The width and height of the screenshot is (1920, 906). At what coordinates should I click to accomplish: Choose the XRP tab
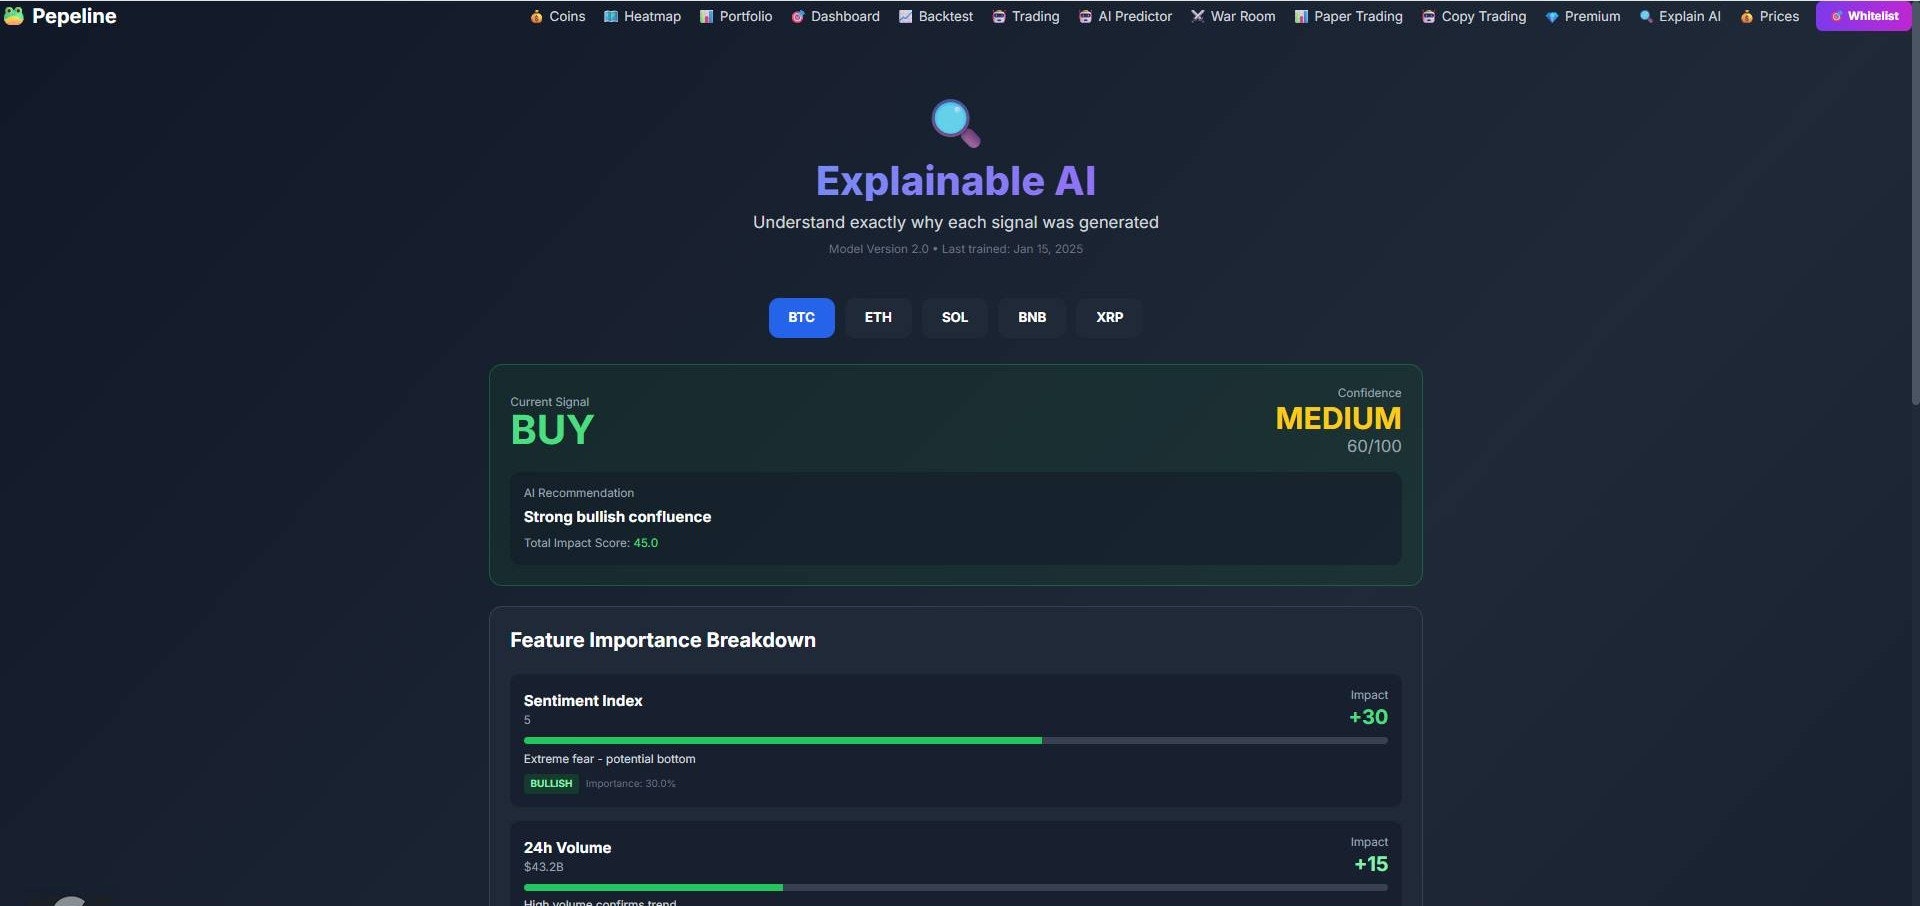pyautogui.click(x=1109, y=318)
